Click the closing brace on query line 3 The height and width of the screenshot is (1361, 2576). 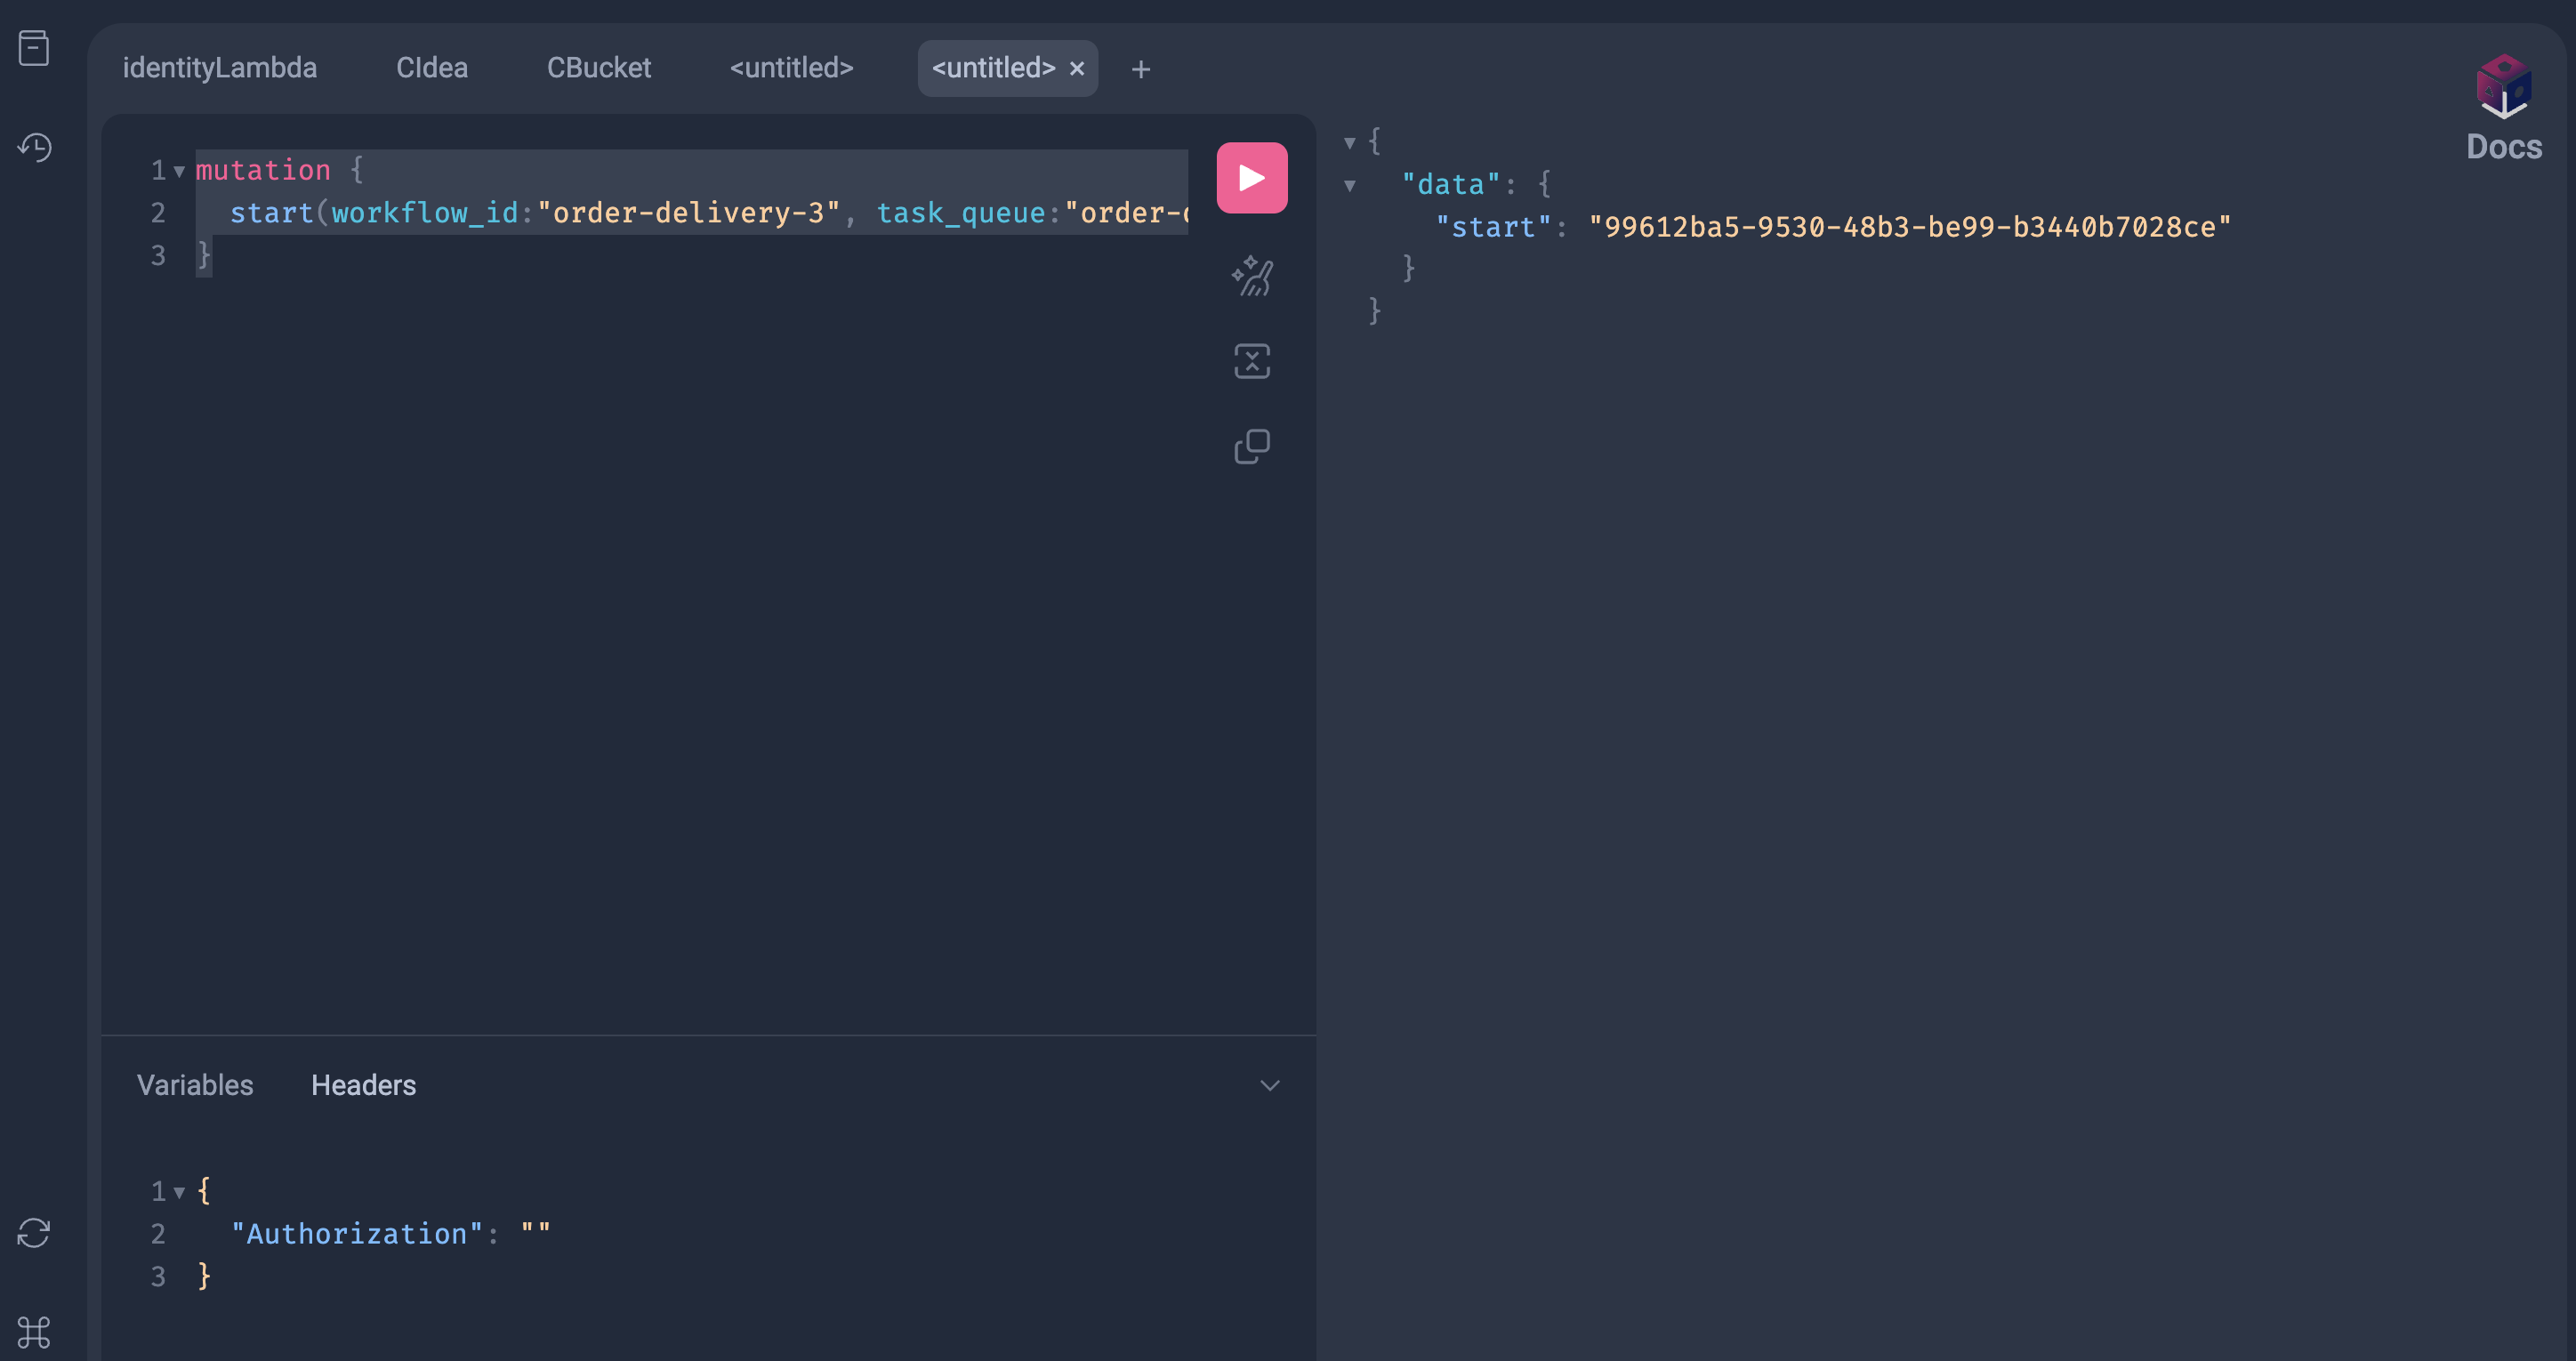tap(204, 255)
